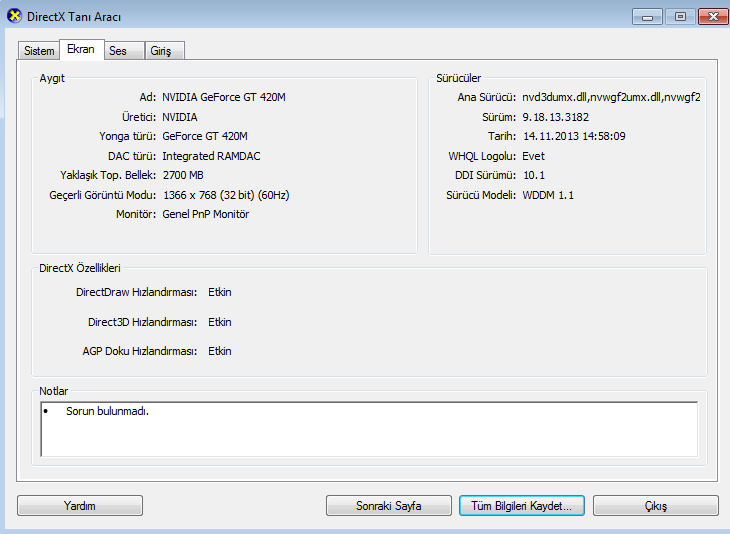Viewport: 730px width, 534px height.
Task: Click the display mode 1366 x 768 value
Action: click(x=226, y=195)
